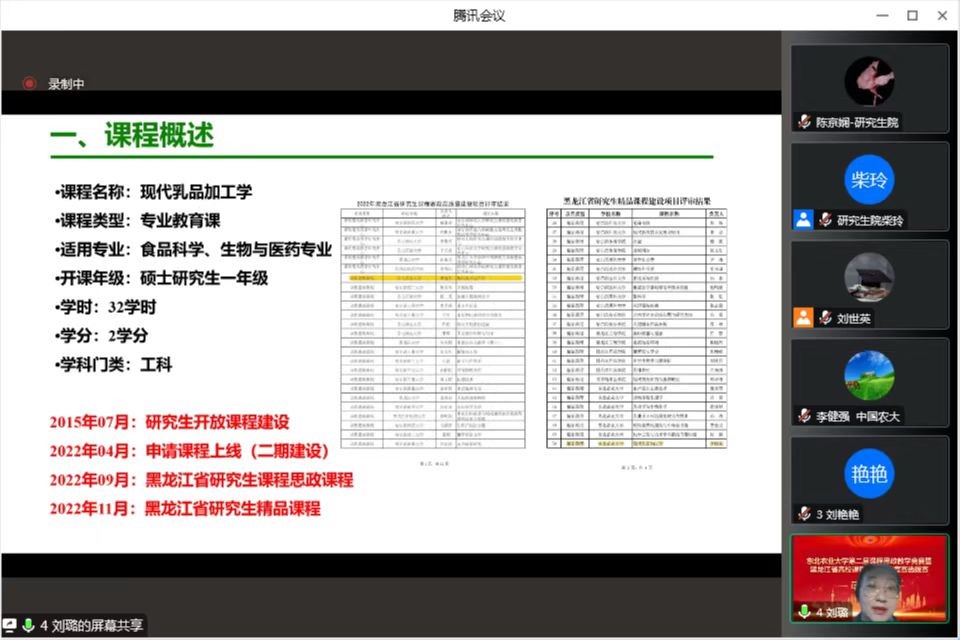Click the green microphone icon beside 刘璐的屏幕共享
The image size is (960, 640).
point(28,625)
